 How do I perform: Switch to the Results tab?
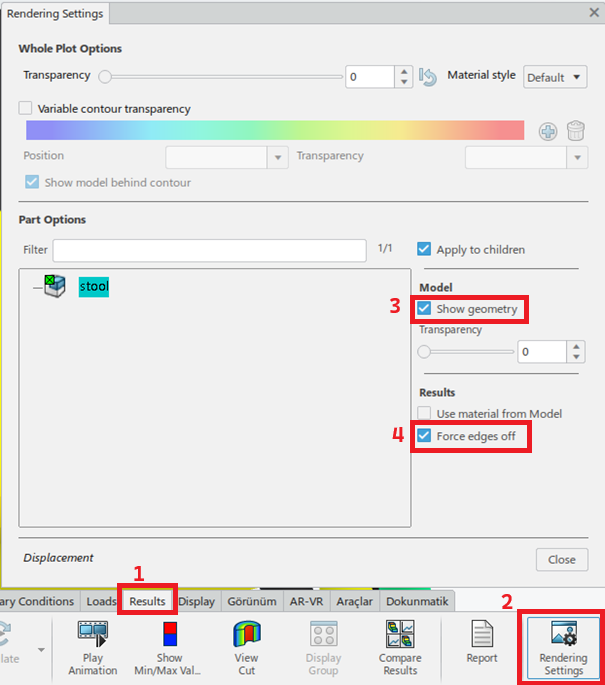click(x=147, y=601)
